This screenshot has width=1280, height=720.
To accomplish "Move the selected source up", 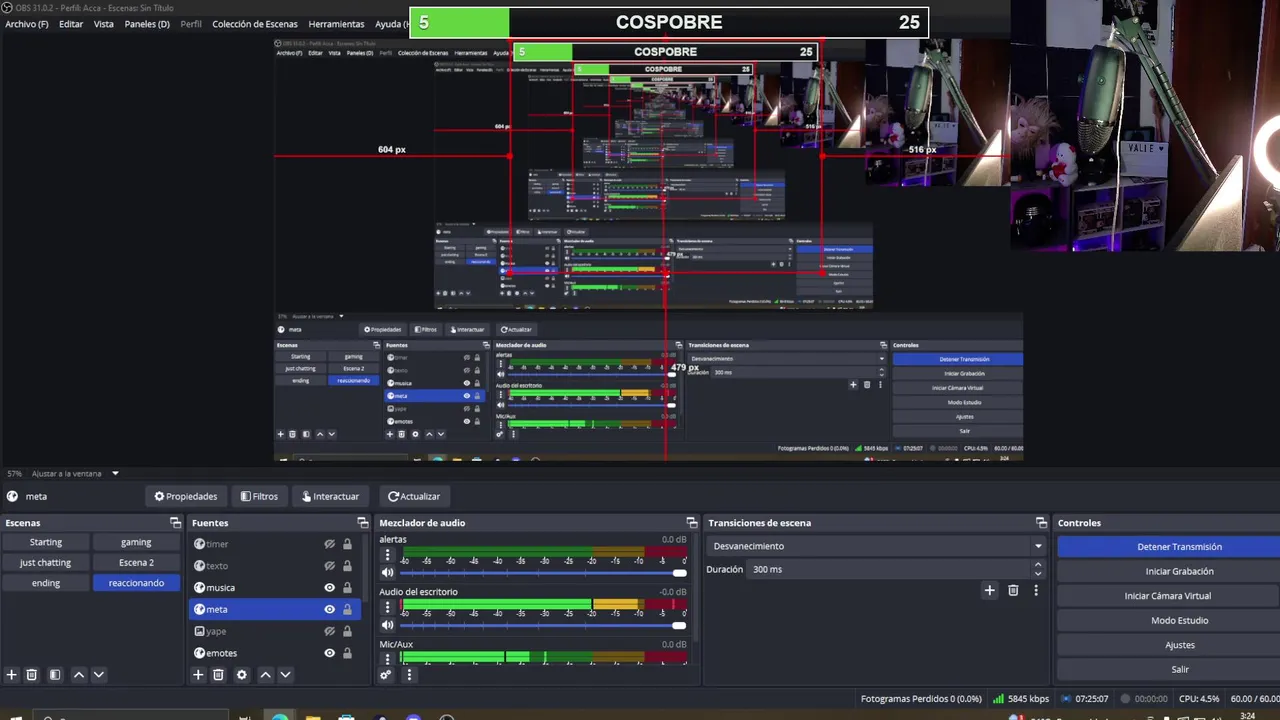I will (265, 675).
